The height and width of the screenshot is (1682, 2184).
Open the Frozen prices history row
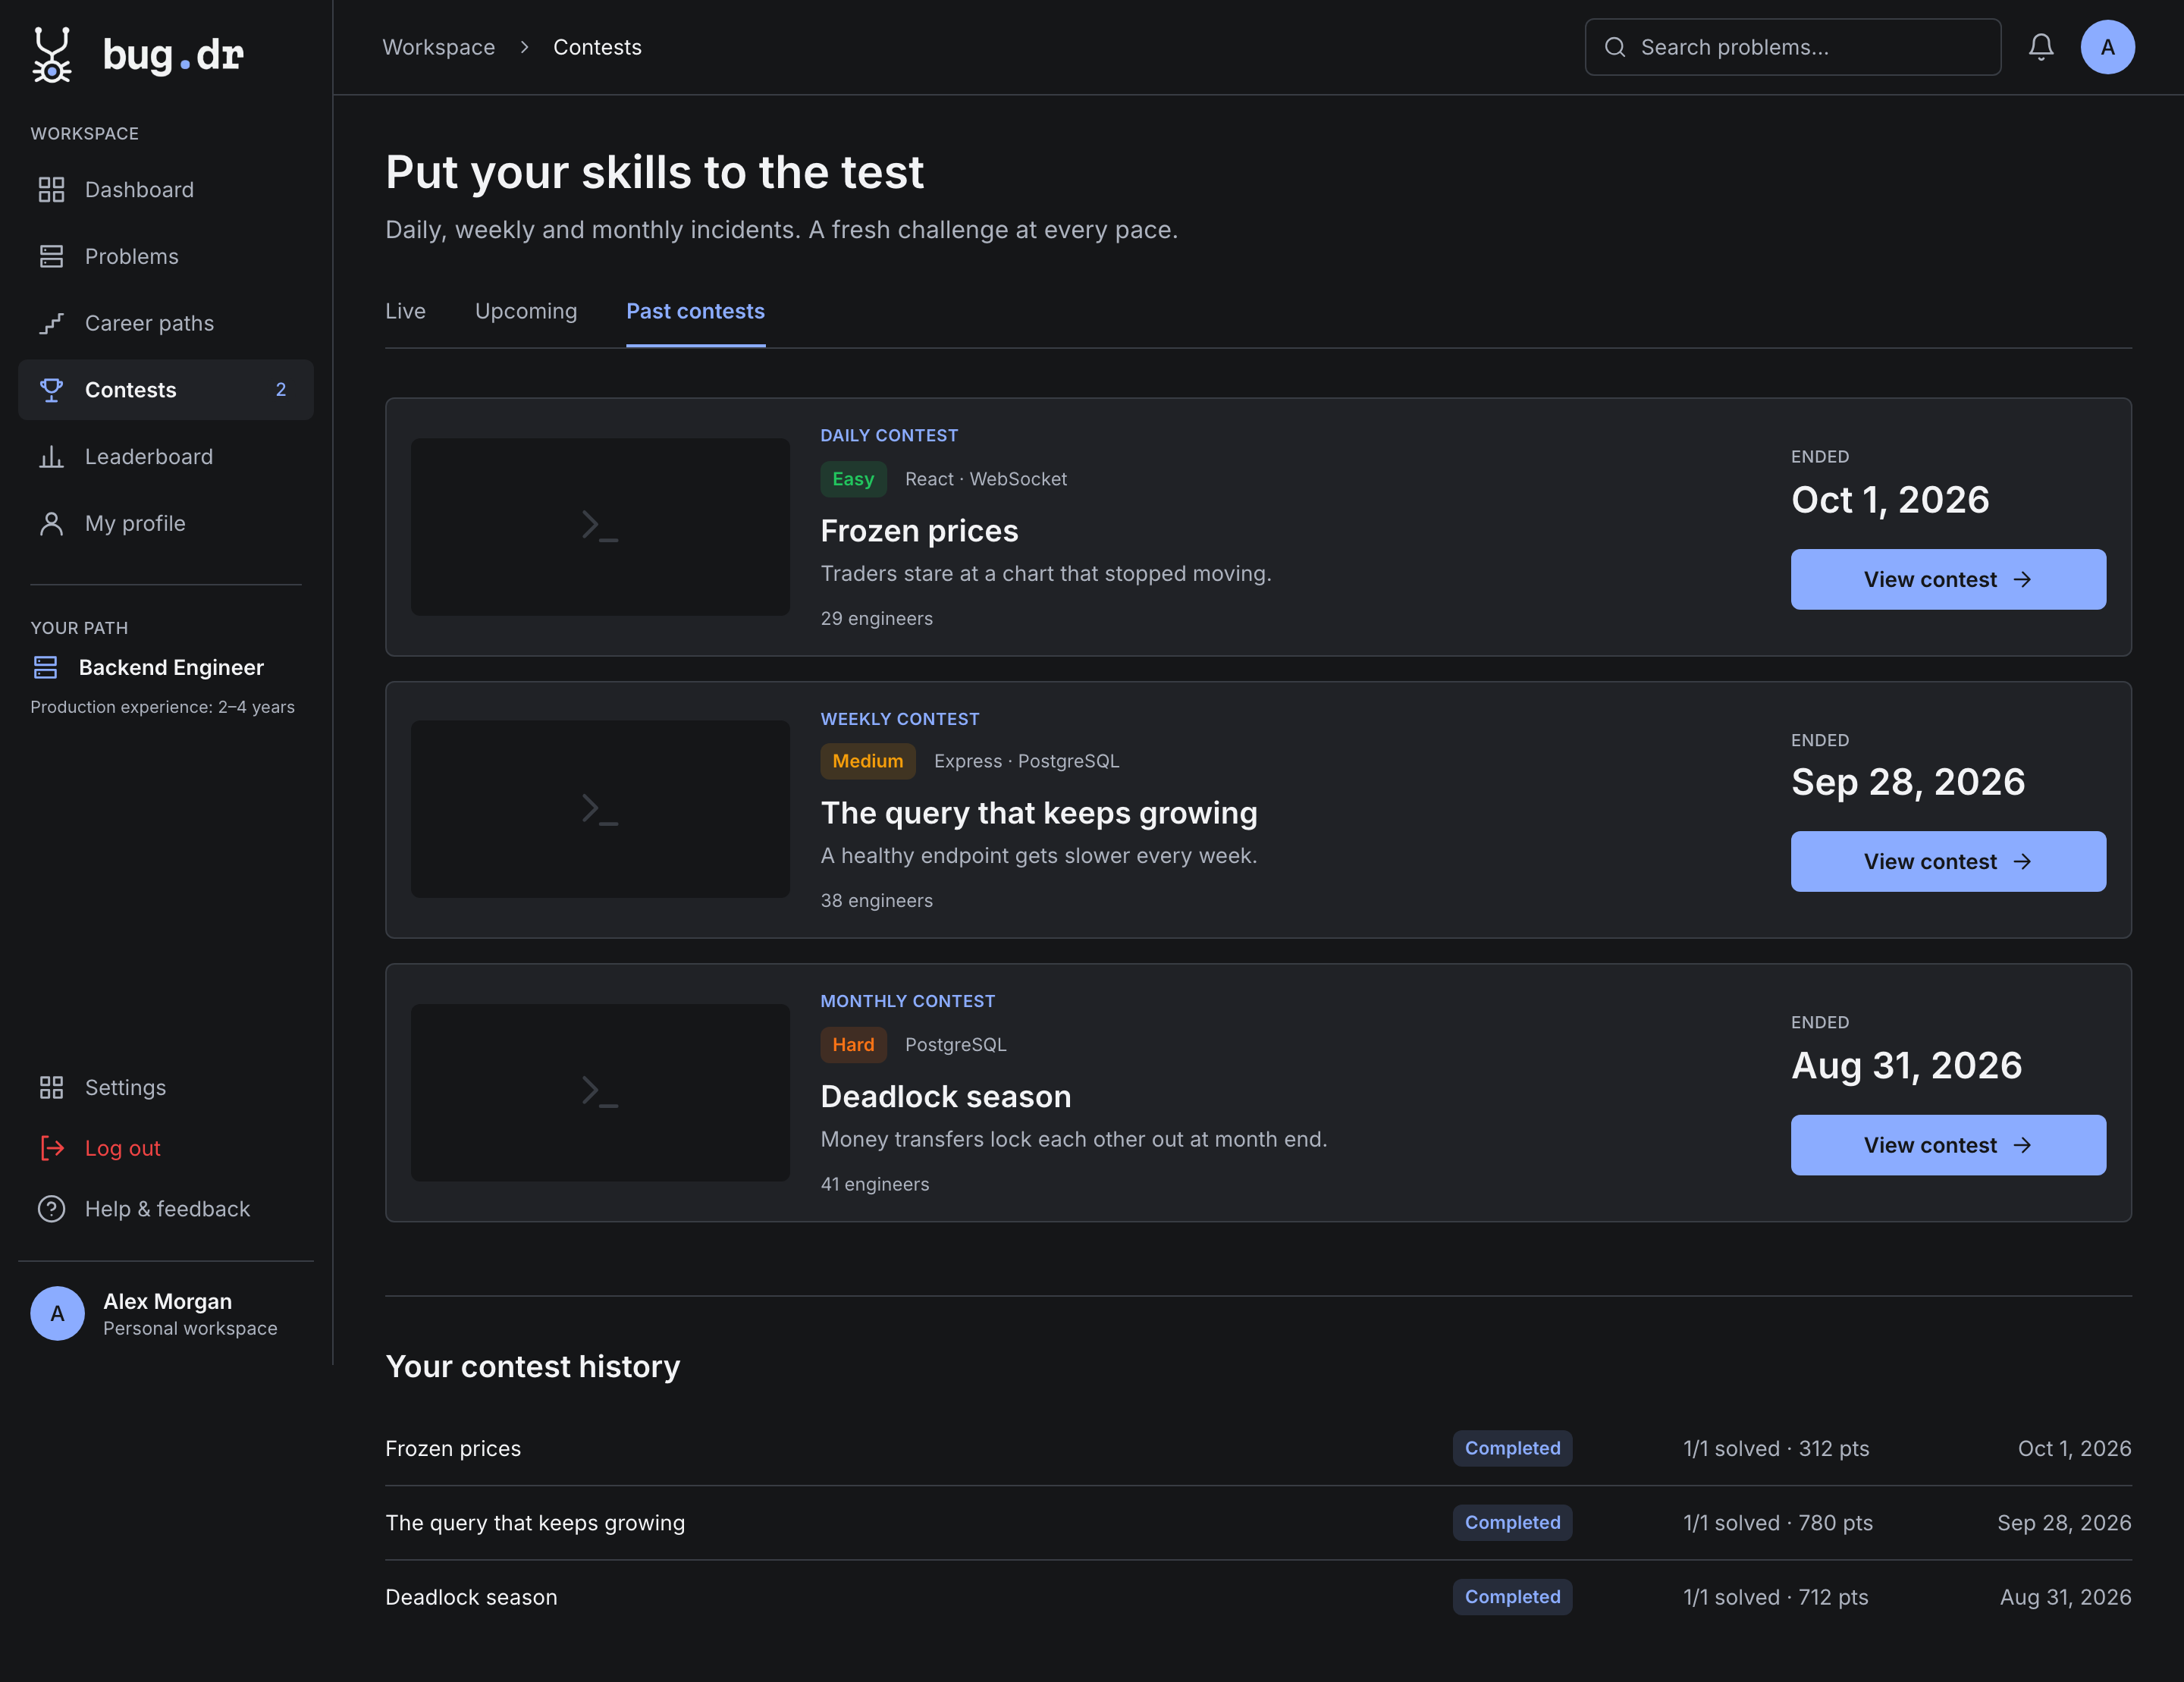point(1258,1449)
